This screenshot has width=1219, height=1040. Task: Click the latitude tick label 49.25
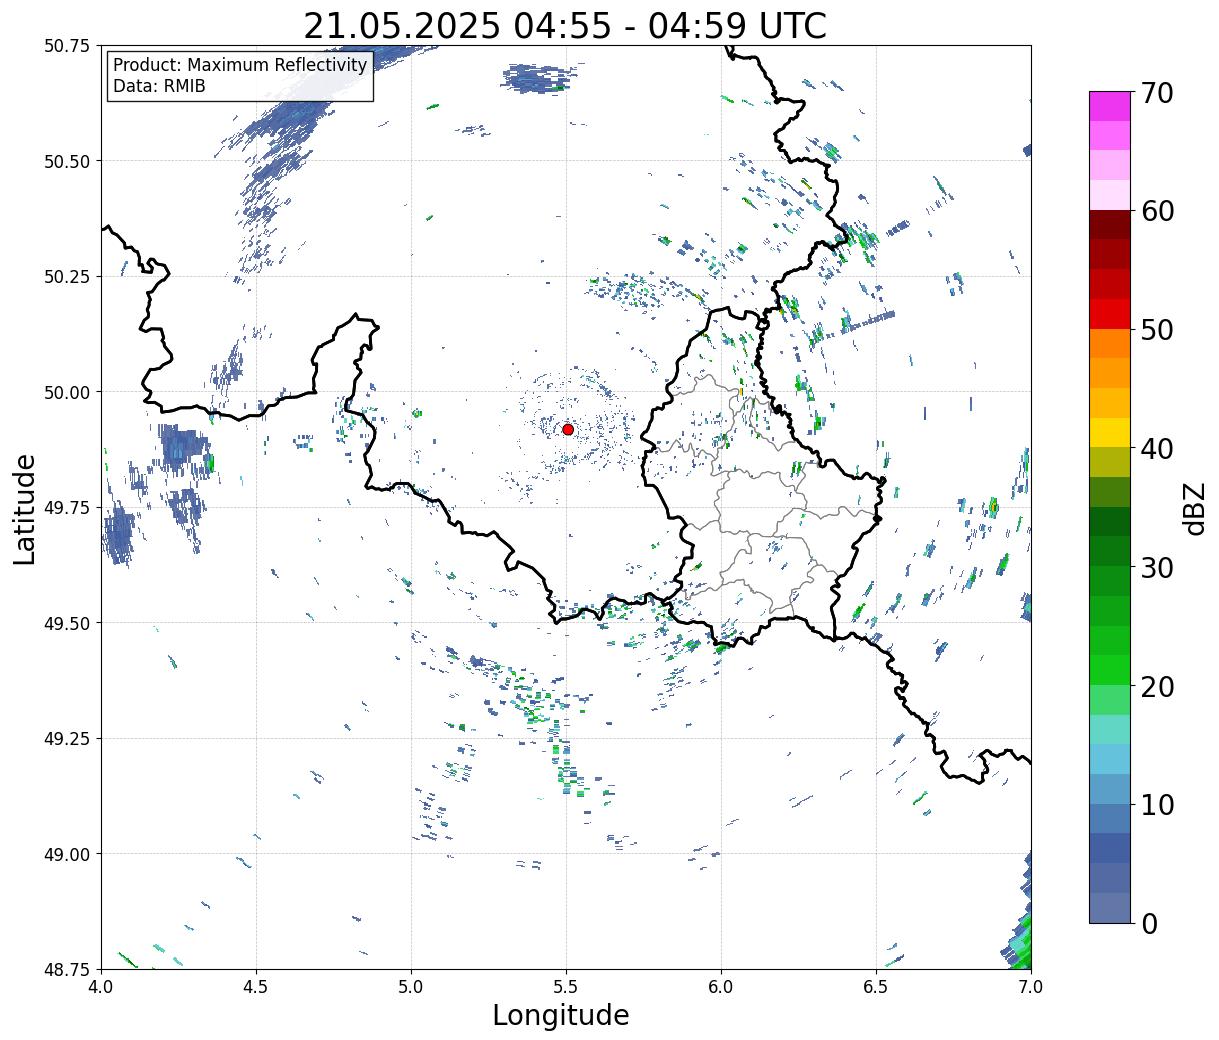[66, 739]
